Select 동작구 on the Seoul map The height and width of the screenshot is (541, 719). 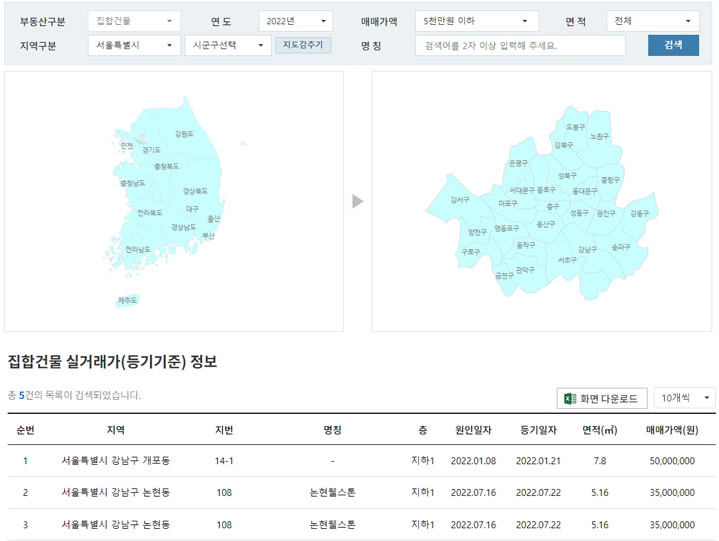point(525,245)
